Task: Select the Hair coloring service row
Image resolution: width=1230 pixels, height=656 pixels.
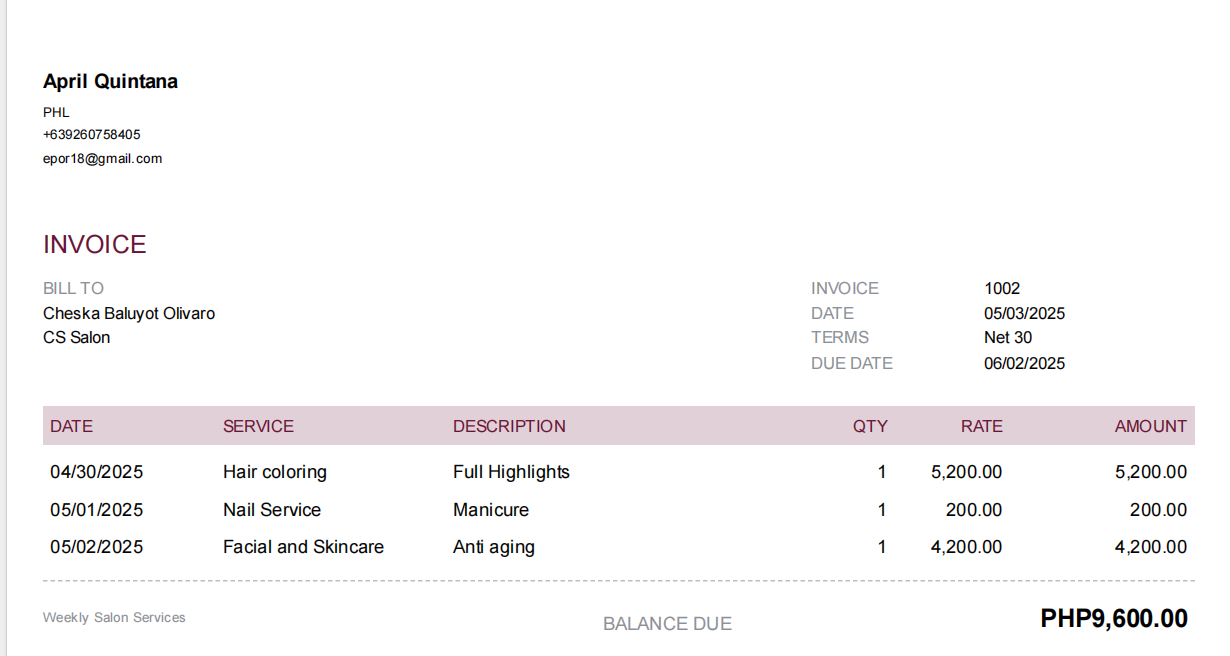Action: pyautogui.click(x=275, y=472)
